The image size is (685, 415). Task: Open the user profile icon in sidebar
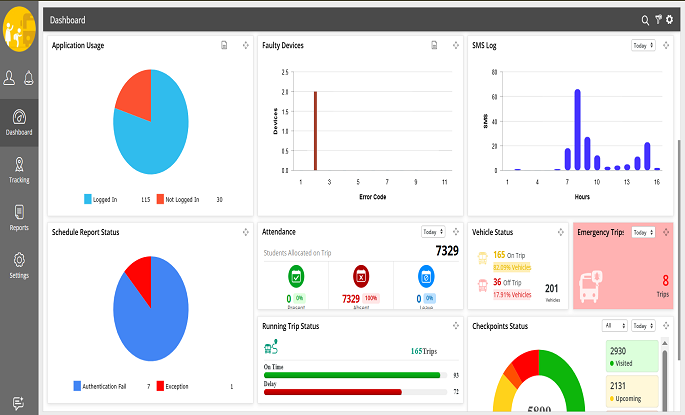pos(9,78)
